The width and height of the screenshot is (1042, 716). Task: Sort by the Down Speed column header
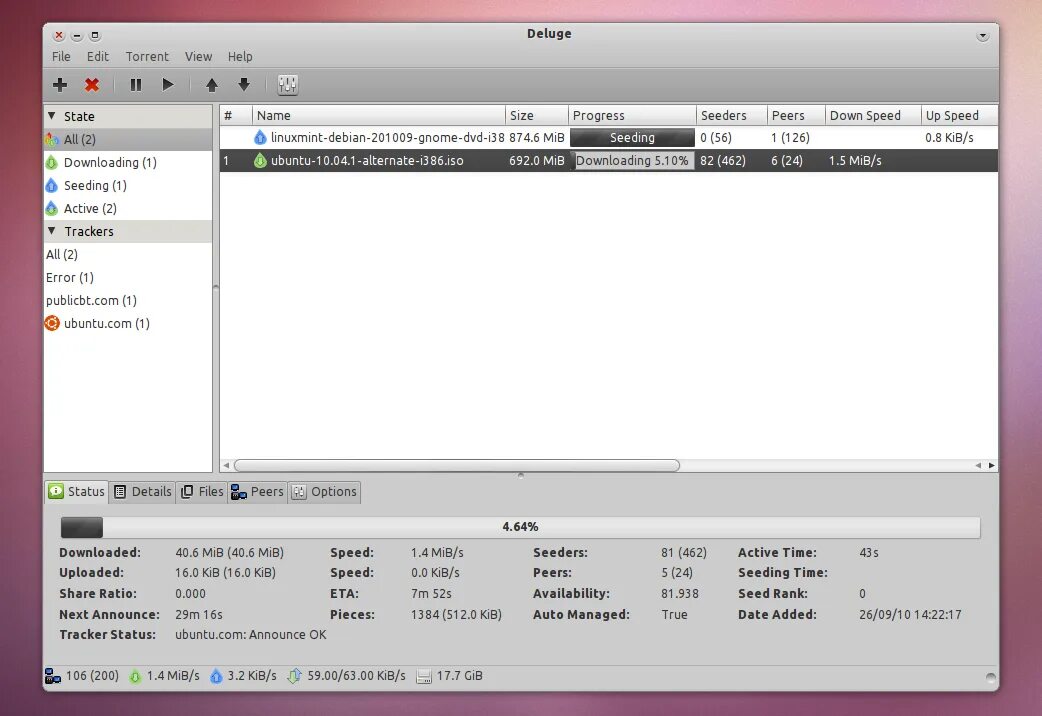[873, 115]
